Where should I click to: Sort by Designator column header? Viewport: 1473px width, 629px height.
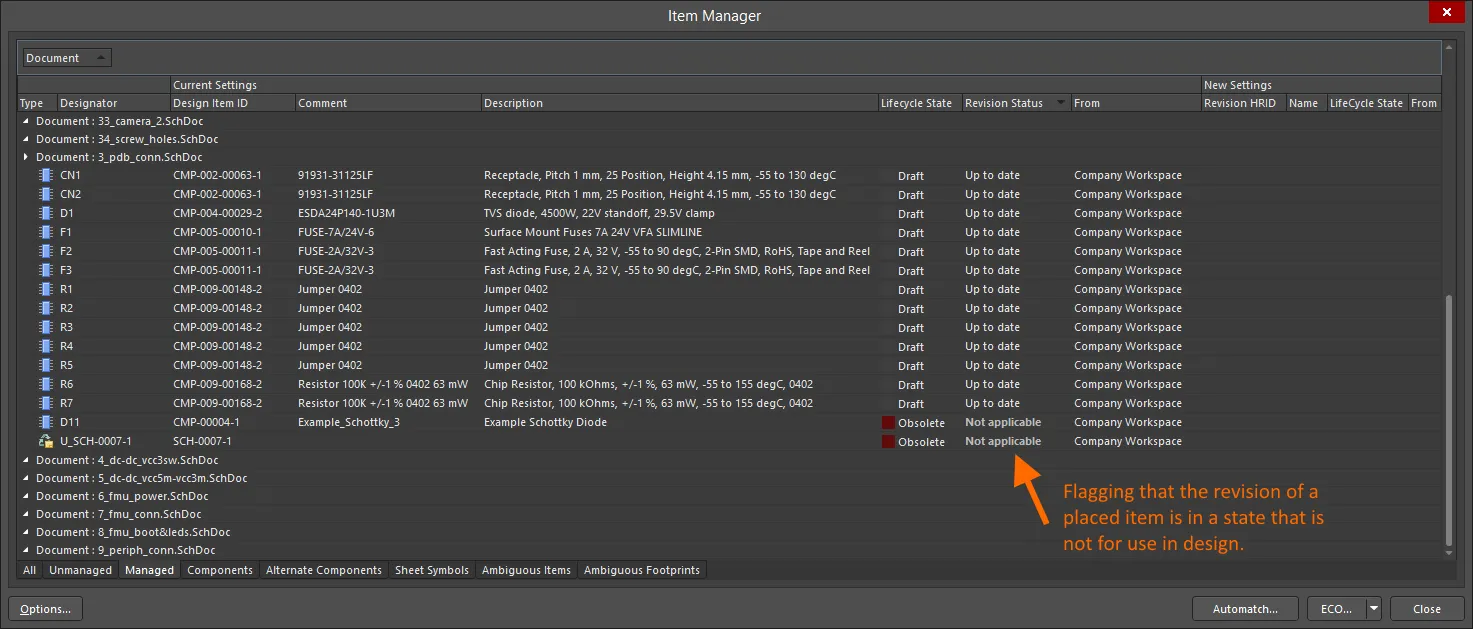click(113, 103)
